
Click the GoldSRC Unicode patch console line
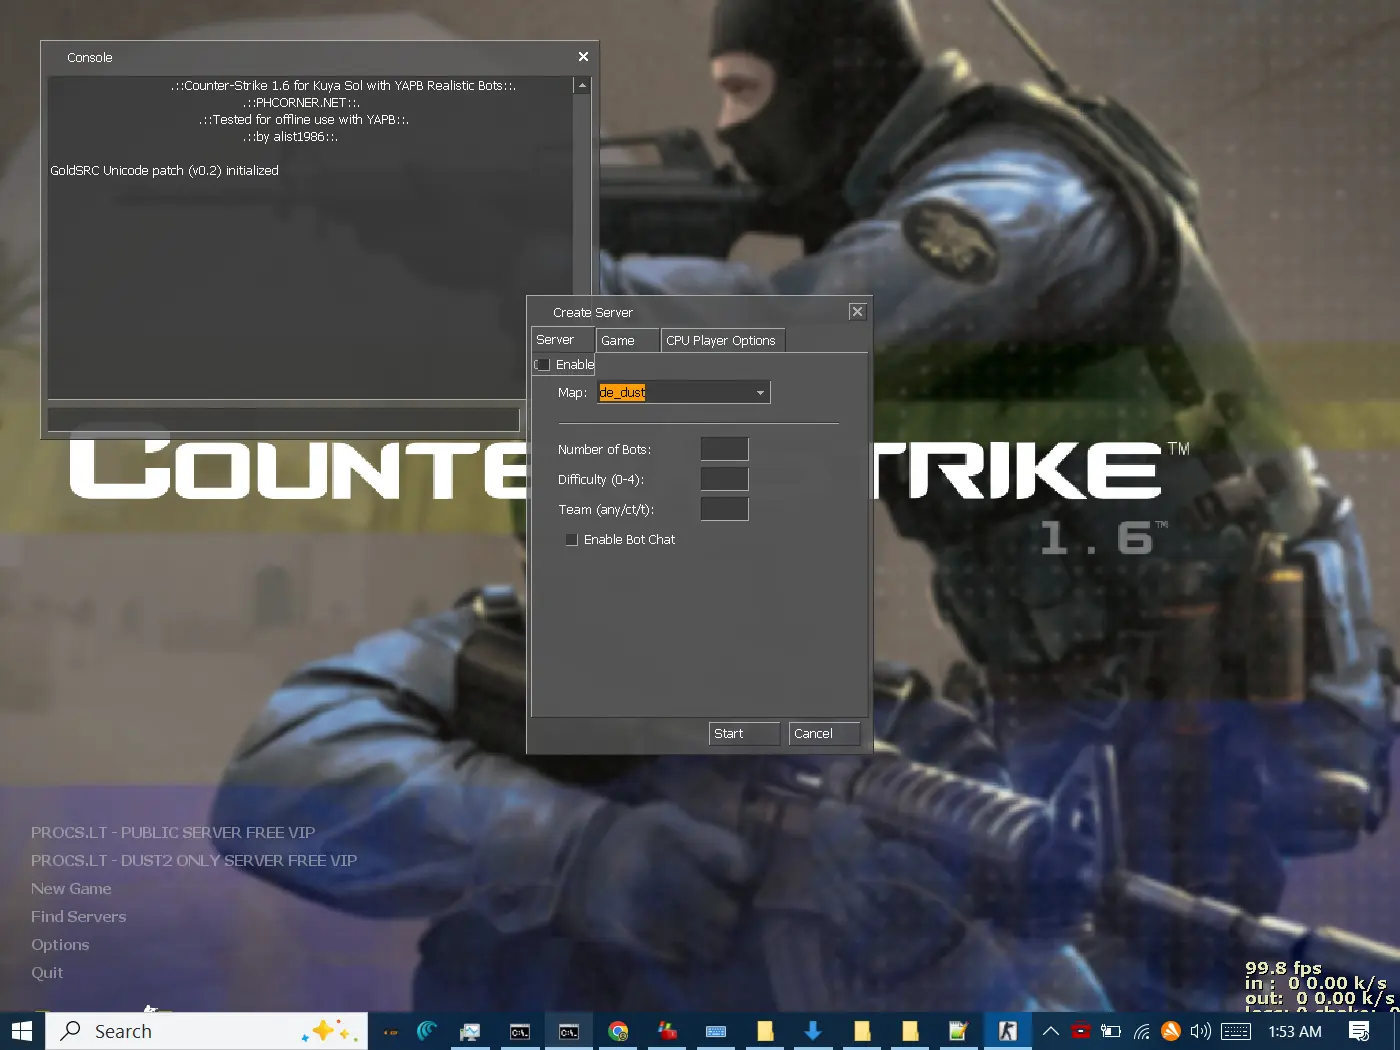164,171
